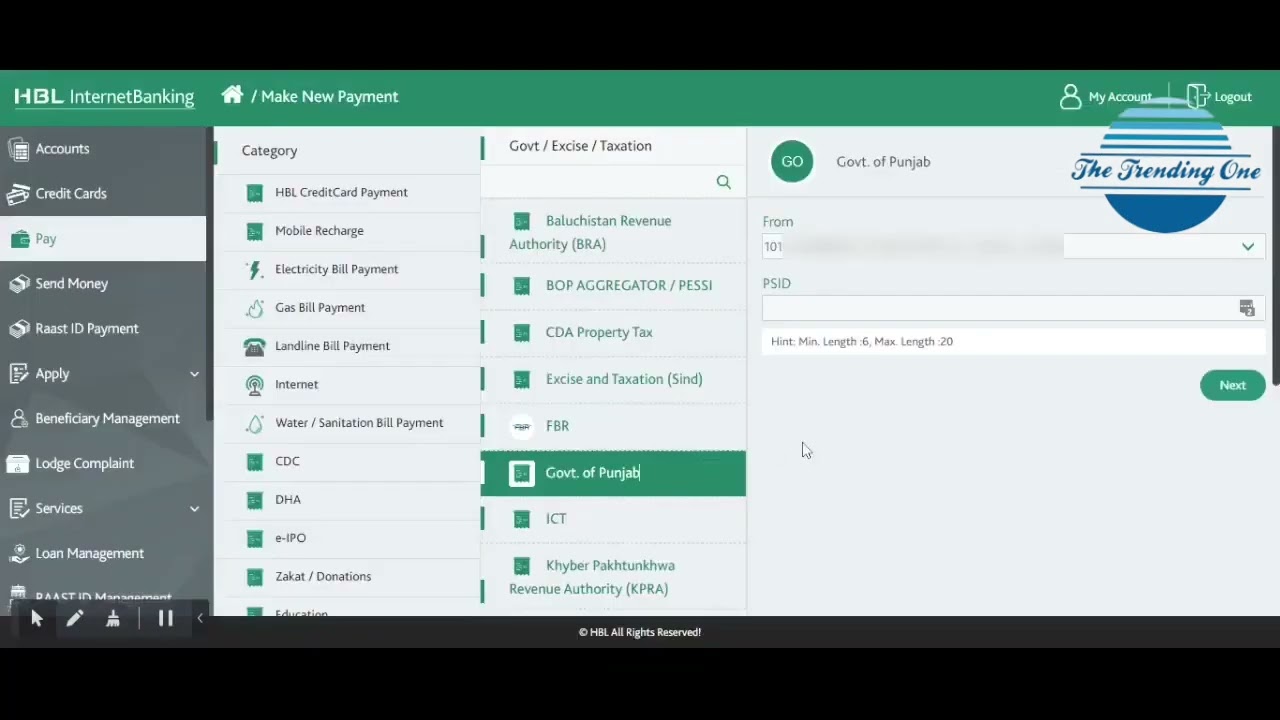Select ICT biller
The image size is (1280, 720).
(x=613, y=519)
